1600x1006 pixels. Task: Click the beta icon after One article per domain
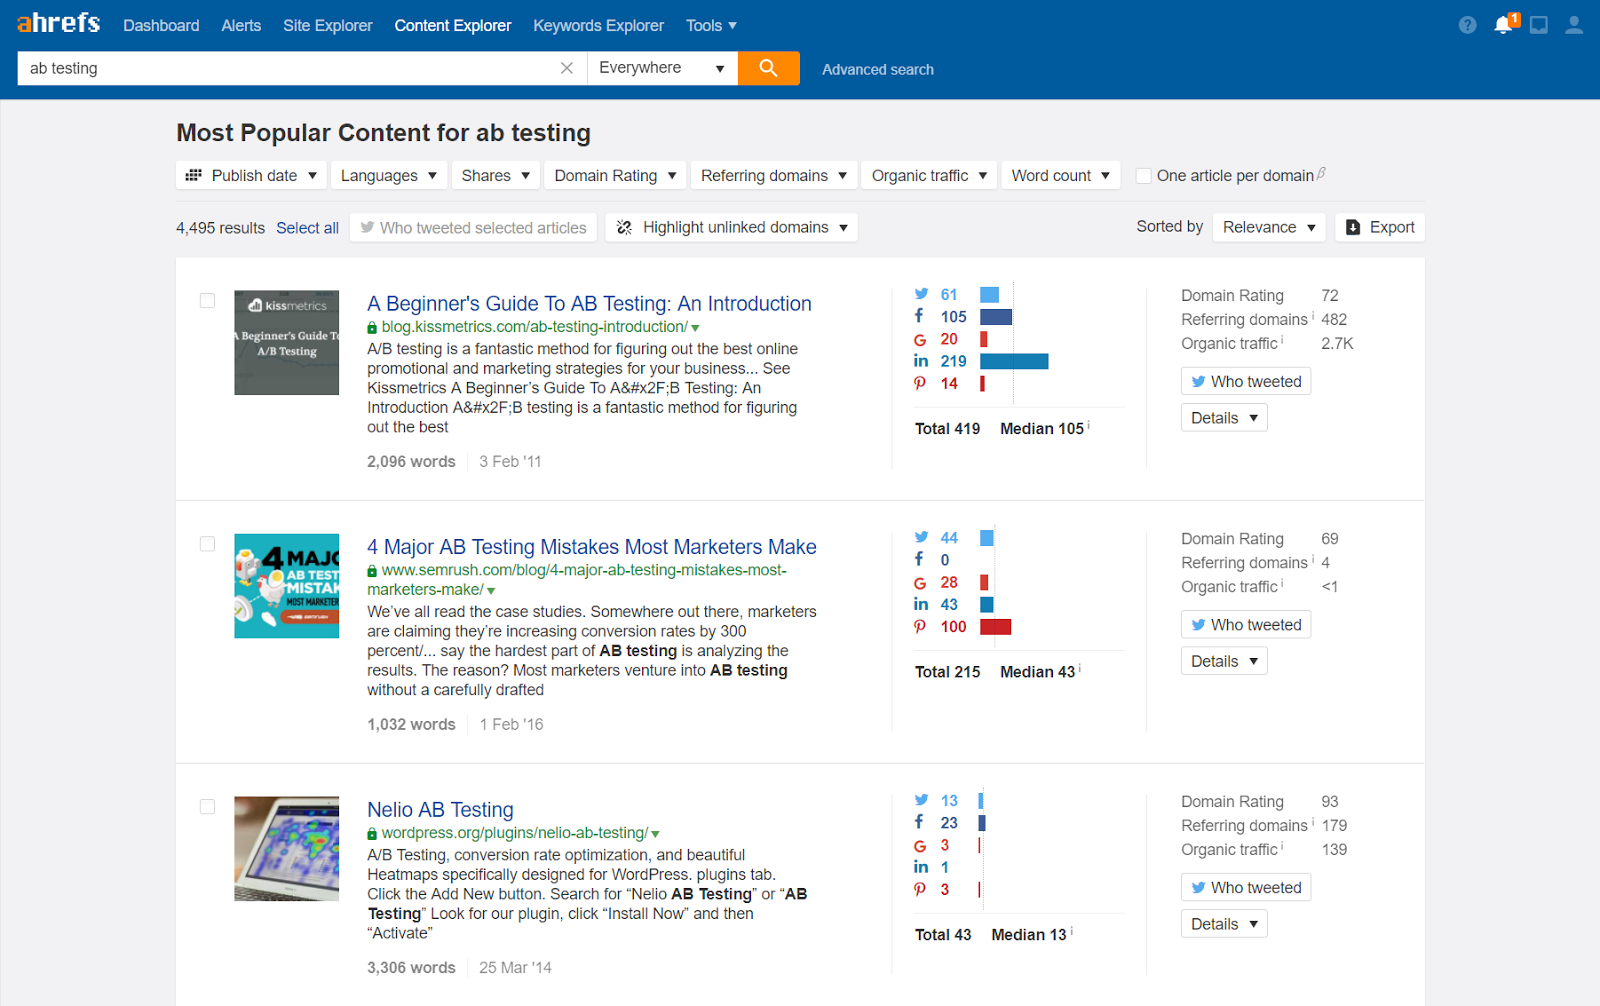pyautogui.click(x=1321, y=174)
